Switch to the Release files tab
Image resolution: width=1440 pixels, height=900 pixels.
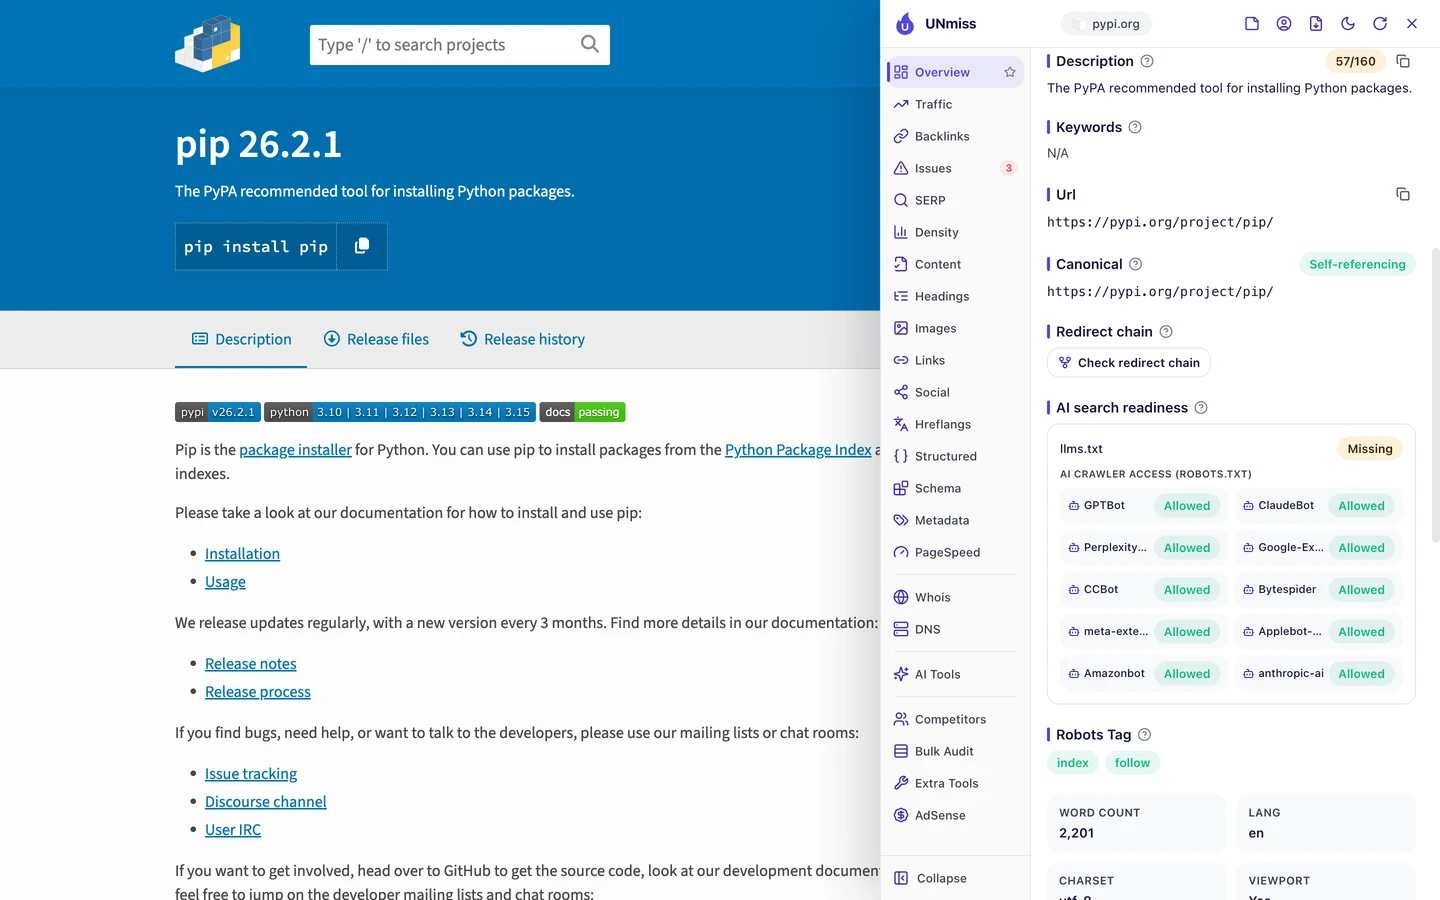pos(376,339)
